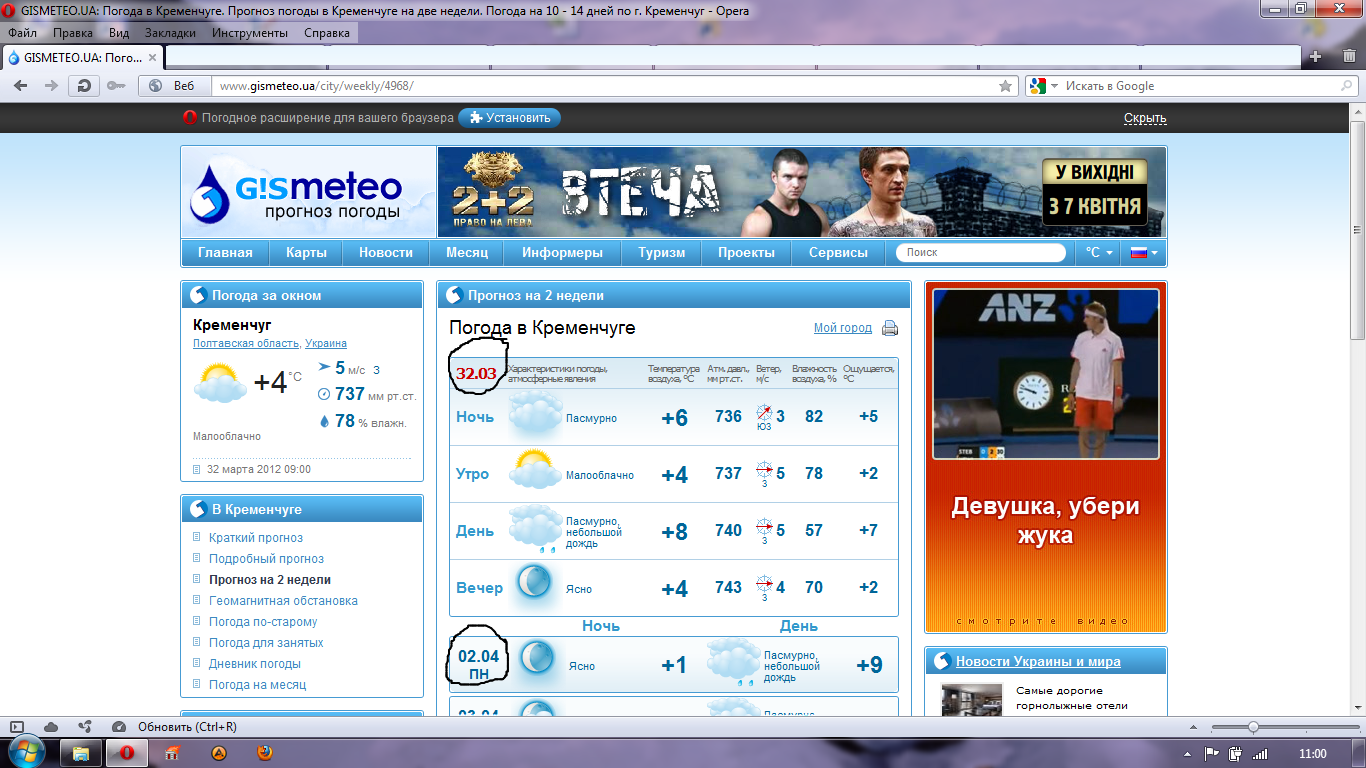Open the Файл menu
This screenshot has width=1366, height=768.
click(22, 32)
